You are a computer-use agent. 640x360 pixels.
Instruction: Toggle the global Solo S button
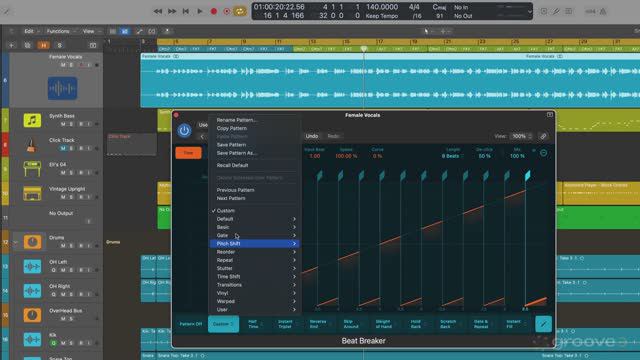[60, 45]
